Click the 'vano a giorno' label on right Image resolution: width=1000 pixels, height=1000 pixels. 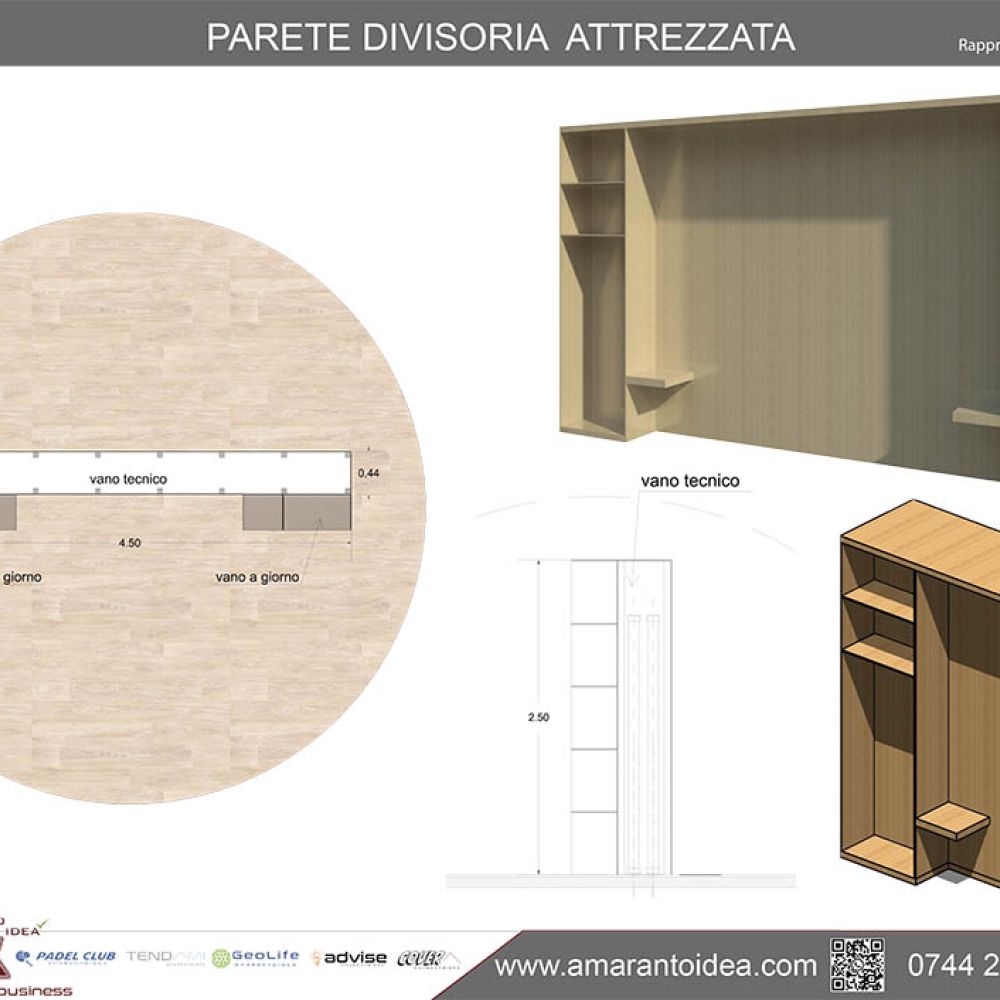(x=257, y=577)
